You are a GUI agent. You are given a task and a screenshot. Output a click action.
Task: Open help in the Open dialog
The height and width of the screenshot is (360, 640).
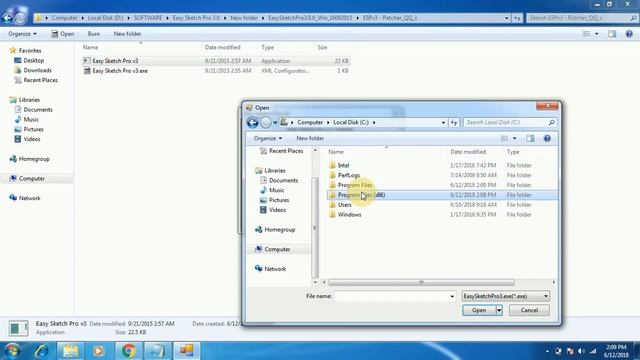pos(547,138)
